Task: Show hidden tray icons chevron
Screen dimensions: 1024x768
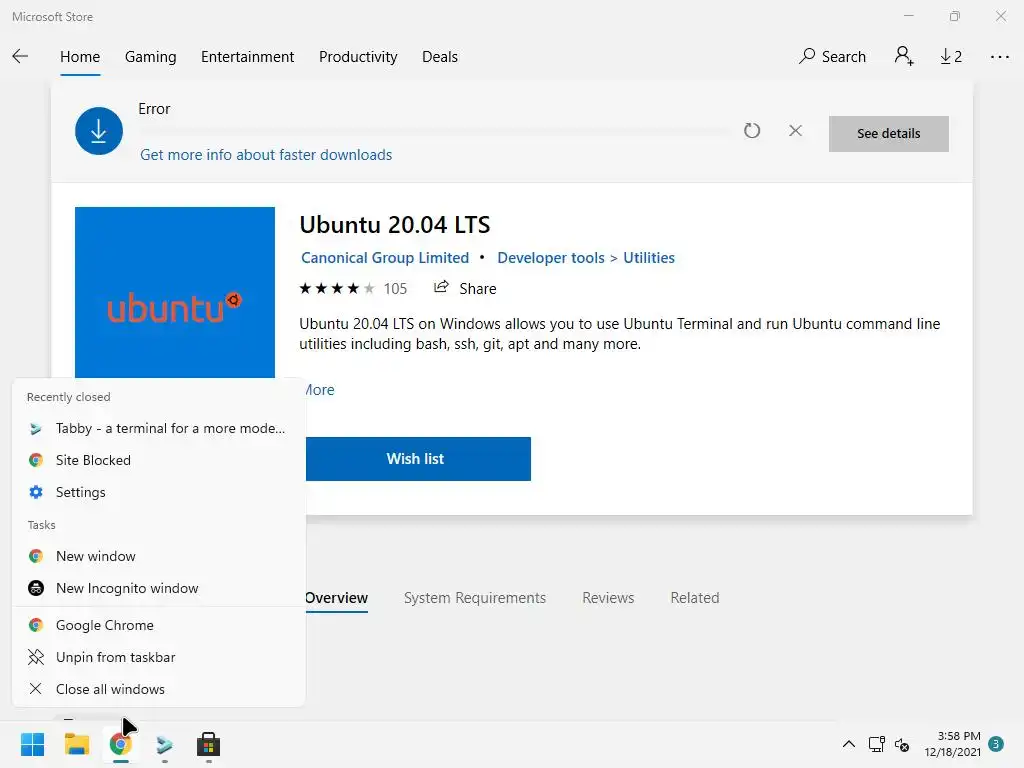Action: 848,744
